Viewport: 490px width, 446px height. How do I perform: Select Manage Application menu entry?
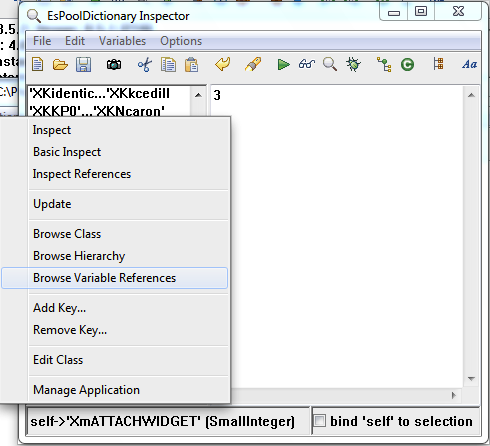[115, 390]
